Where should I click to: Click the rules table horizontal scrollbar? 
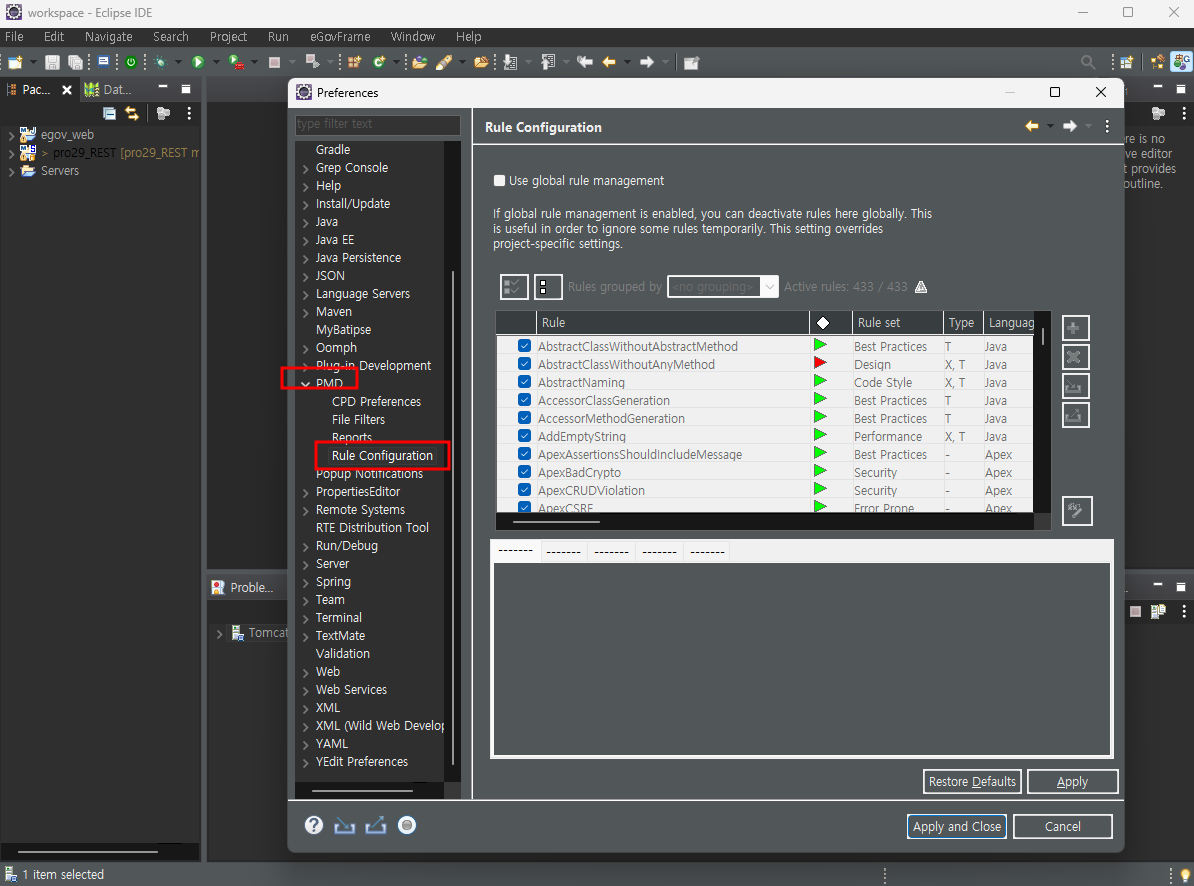(x=556, y=522)
